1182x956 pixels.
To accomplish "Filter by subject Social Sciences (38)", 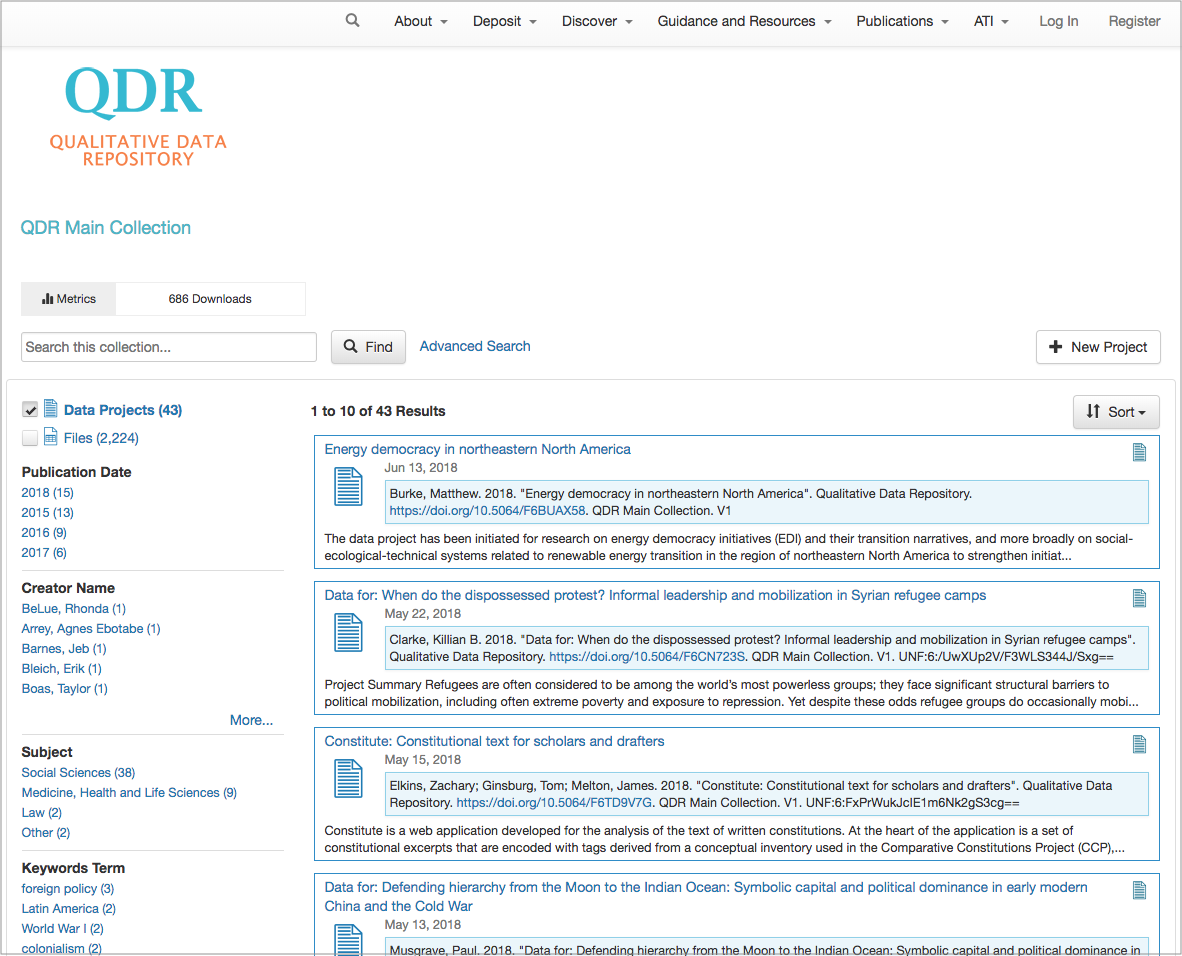I will point(78,773).
